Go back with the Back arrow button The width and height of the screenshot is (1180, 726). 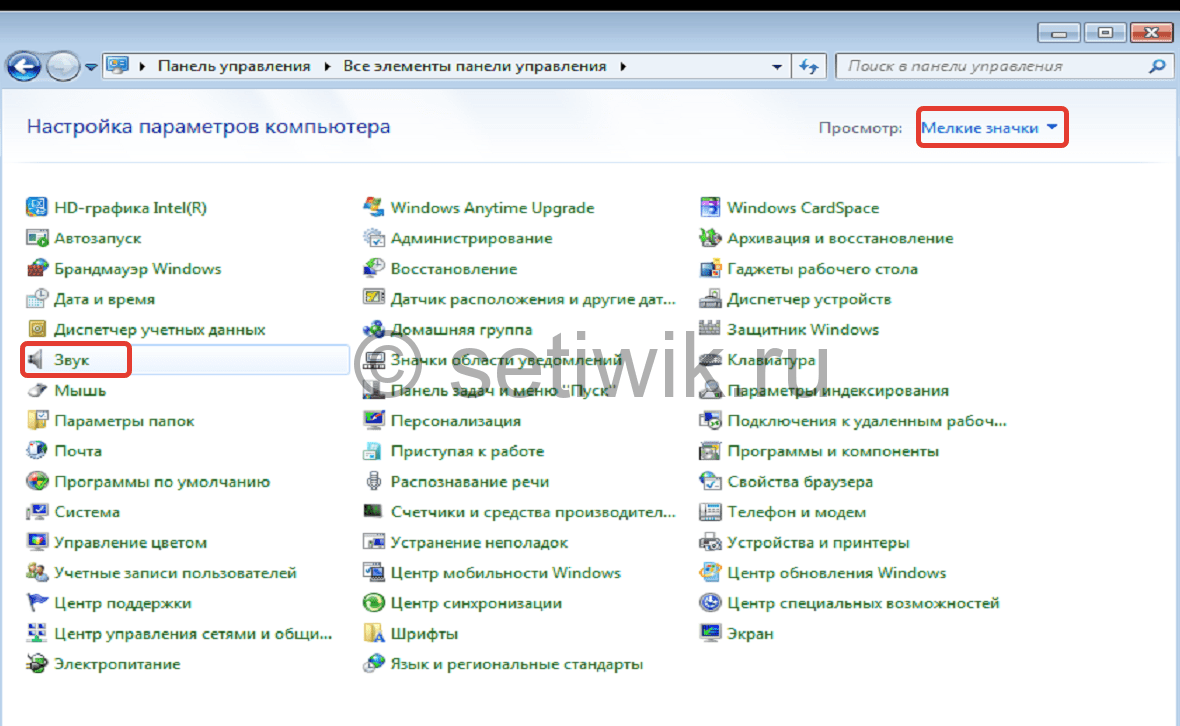[x=24, y=67]
